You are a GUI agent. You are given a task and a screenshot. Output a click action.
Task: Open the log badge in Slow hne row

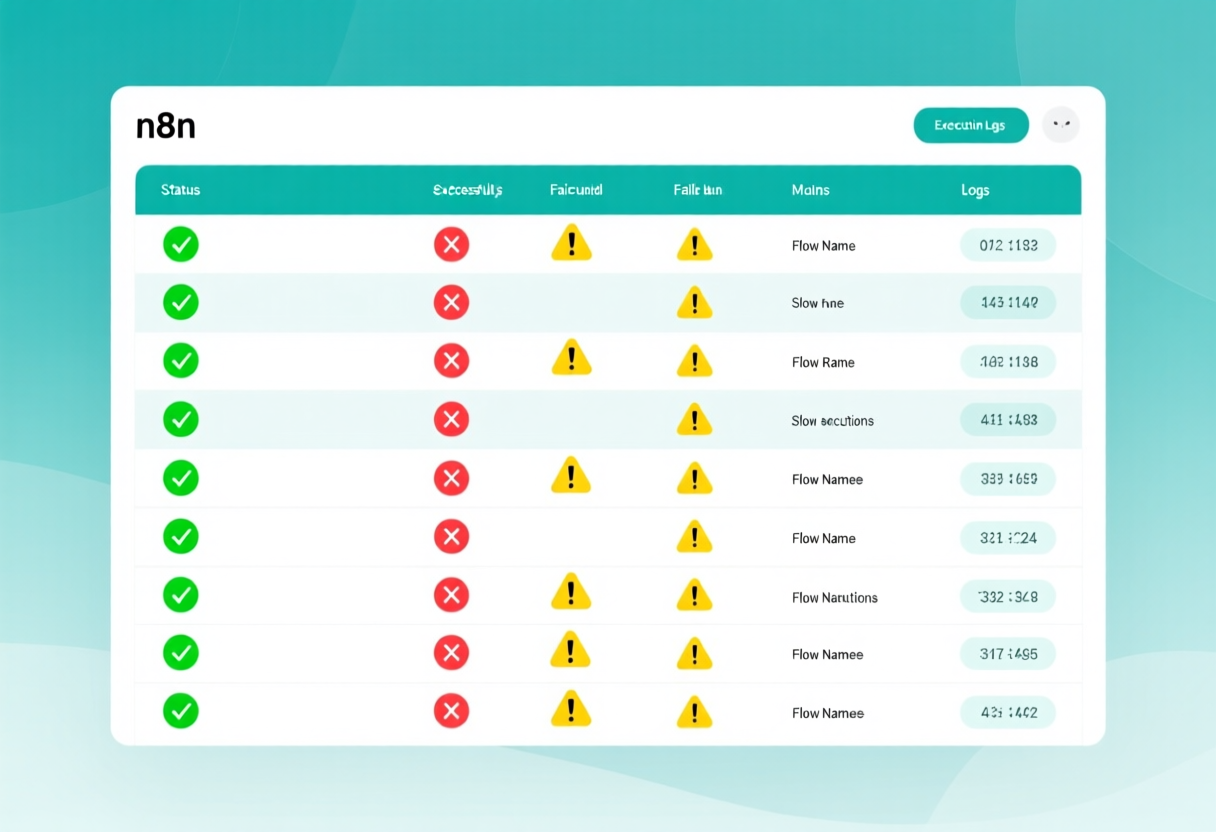(1008, 302)
